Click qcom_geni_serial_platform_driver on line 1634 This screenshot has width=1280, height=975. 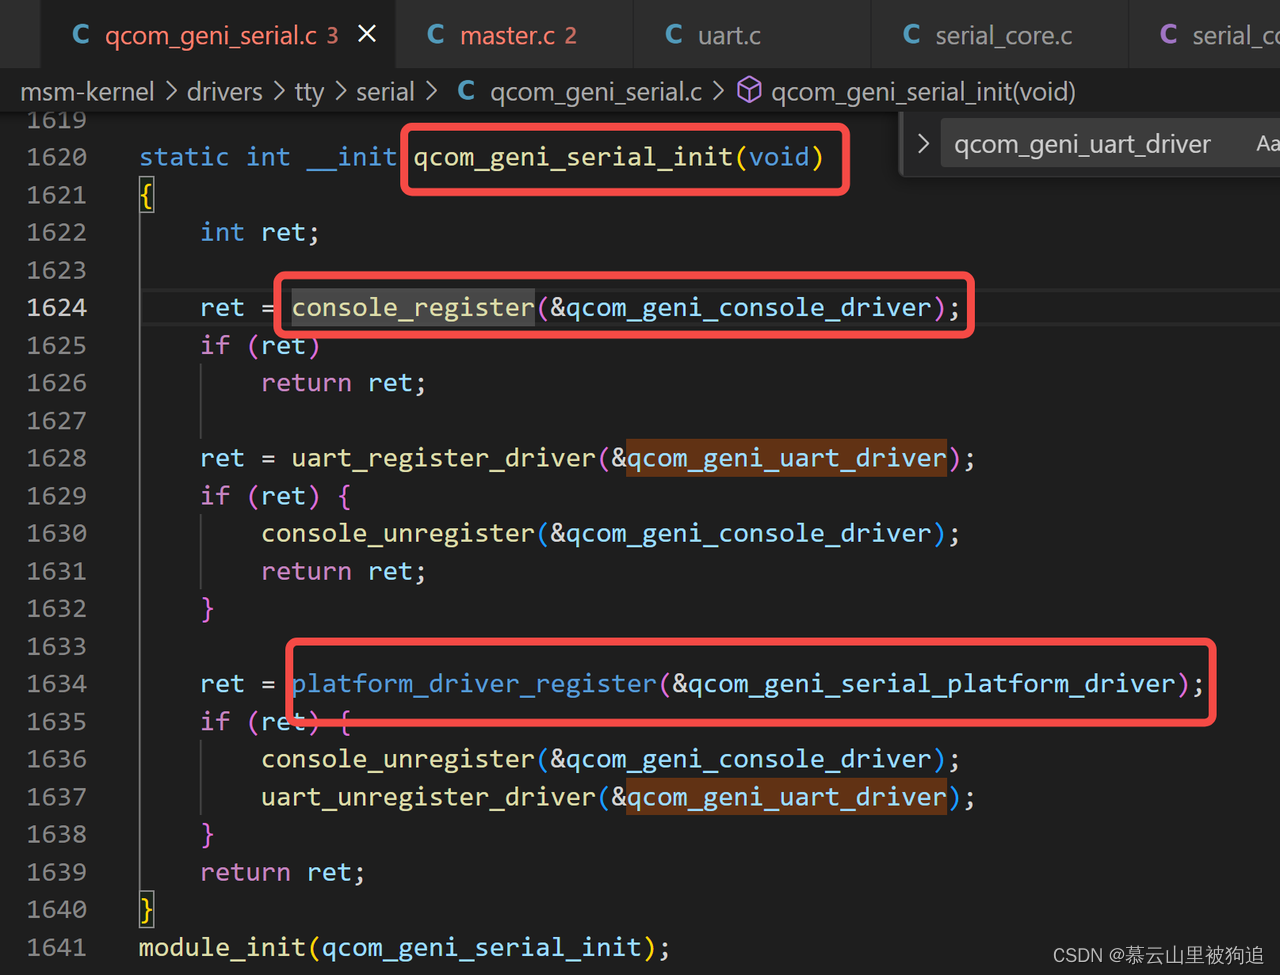coord(932,683)
